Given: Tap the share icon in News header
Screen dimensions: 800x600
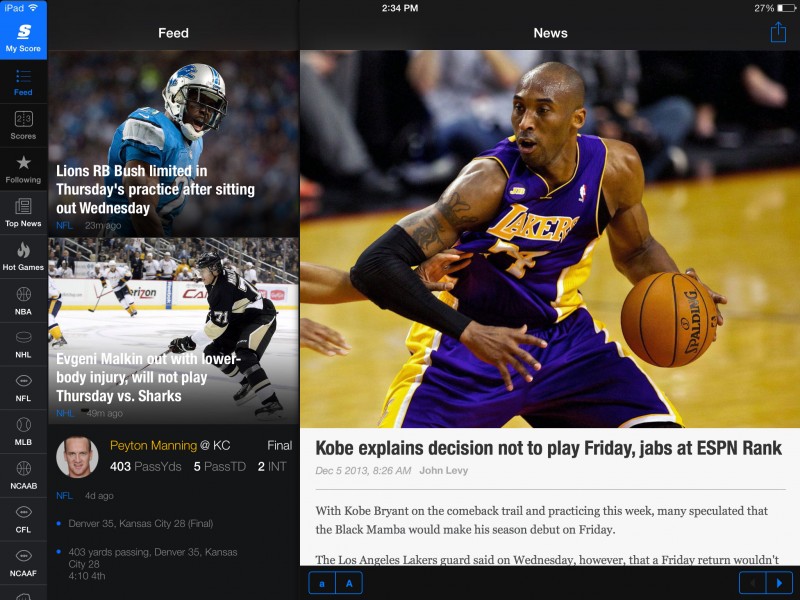Looking at the screenshot, I should pos(778,32).
